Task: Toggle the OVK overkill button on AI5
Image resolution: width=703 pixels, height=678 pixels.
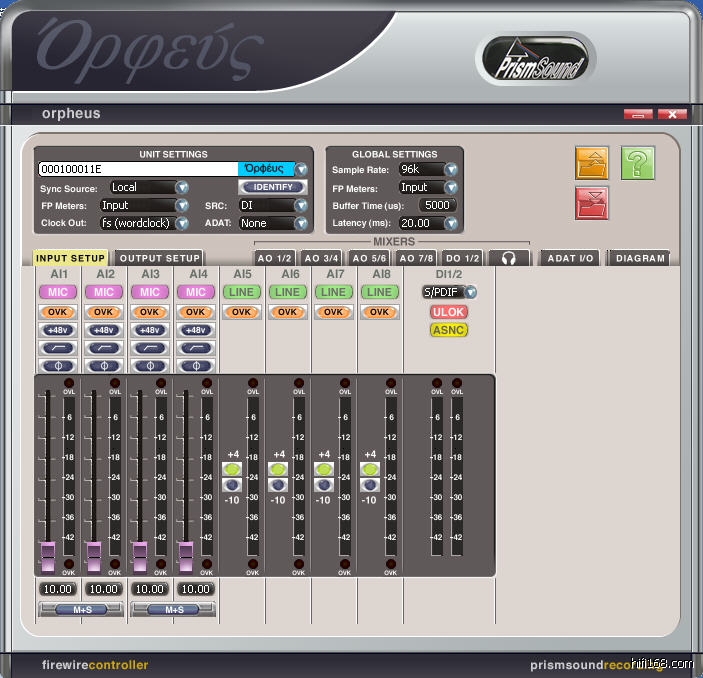Action: pyautogui.click(x=241, y=312)
